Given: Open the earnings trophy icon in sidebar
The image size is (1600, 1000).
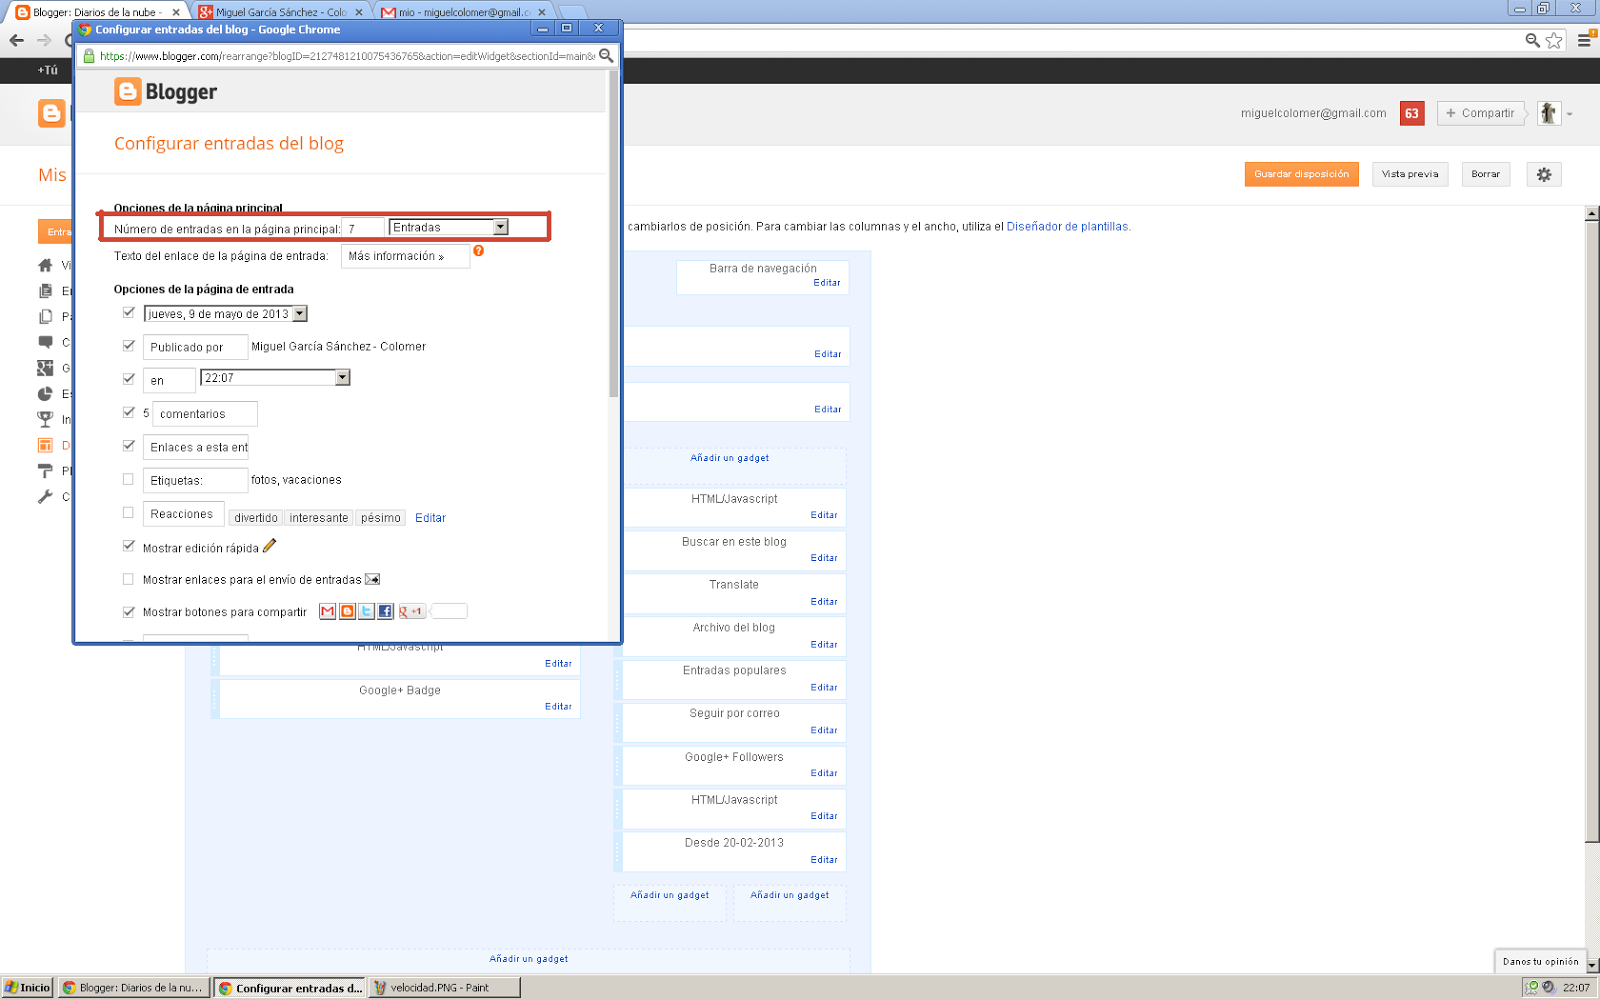Looking at the screenshot, I should (45, 419).
